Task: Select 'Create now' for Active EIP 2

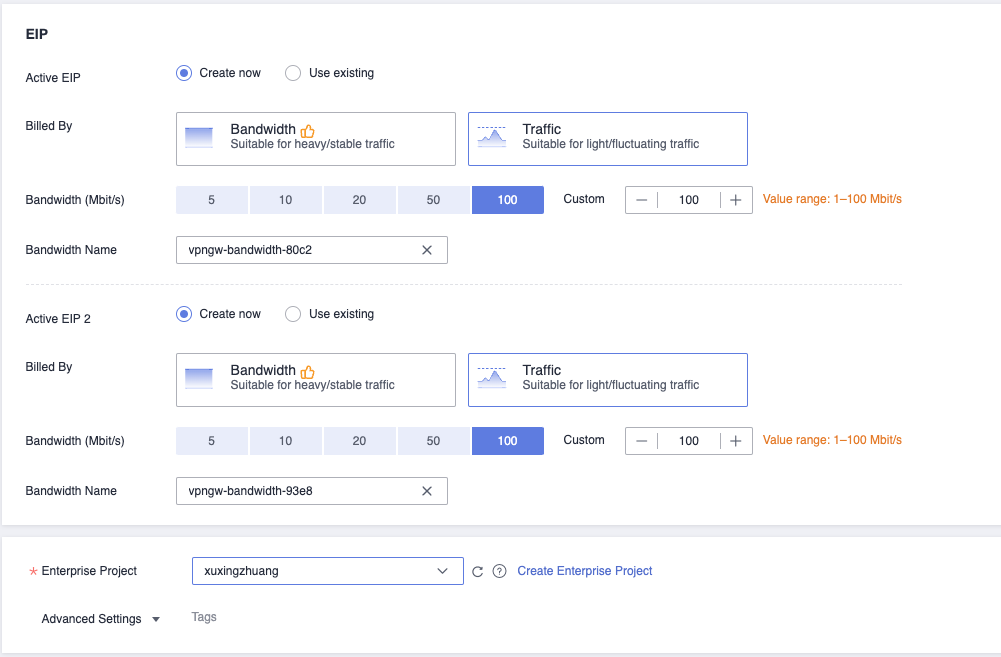Action: tap(184, 314)
